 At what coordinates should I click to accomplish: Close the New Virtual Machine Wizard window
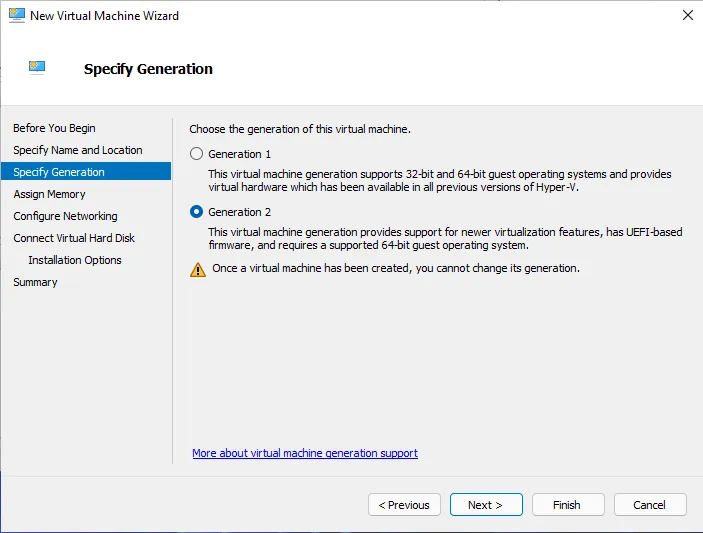coord(687,16)
